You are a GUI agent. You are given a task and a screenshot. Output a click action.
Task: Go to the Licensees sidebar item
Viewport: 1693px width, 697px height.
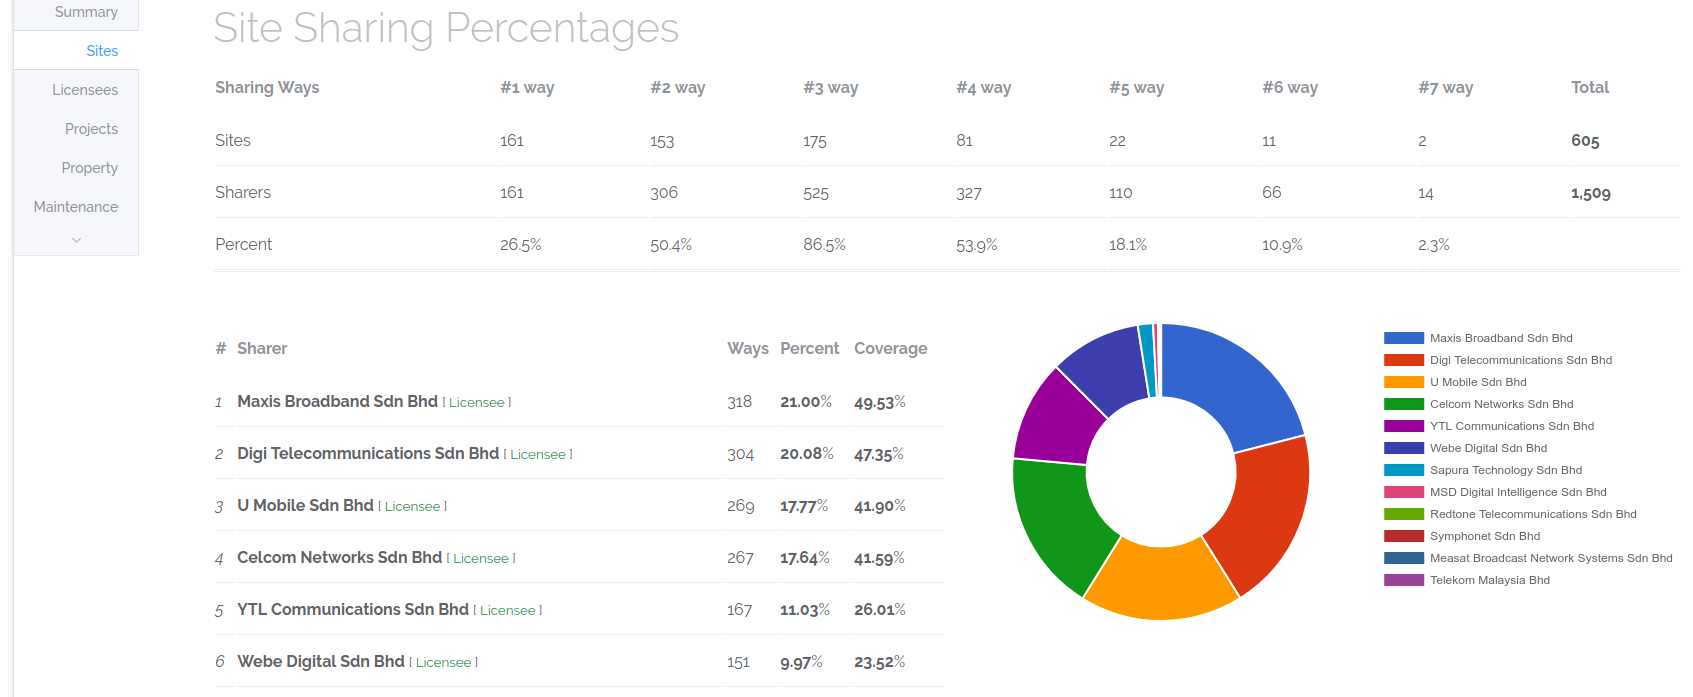[x=85, y=90]
